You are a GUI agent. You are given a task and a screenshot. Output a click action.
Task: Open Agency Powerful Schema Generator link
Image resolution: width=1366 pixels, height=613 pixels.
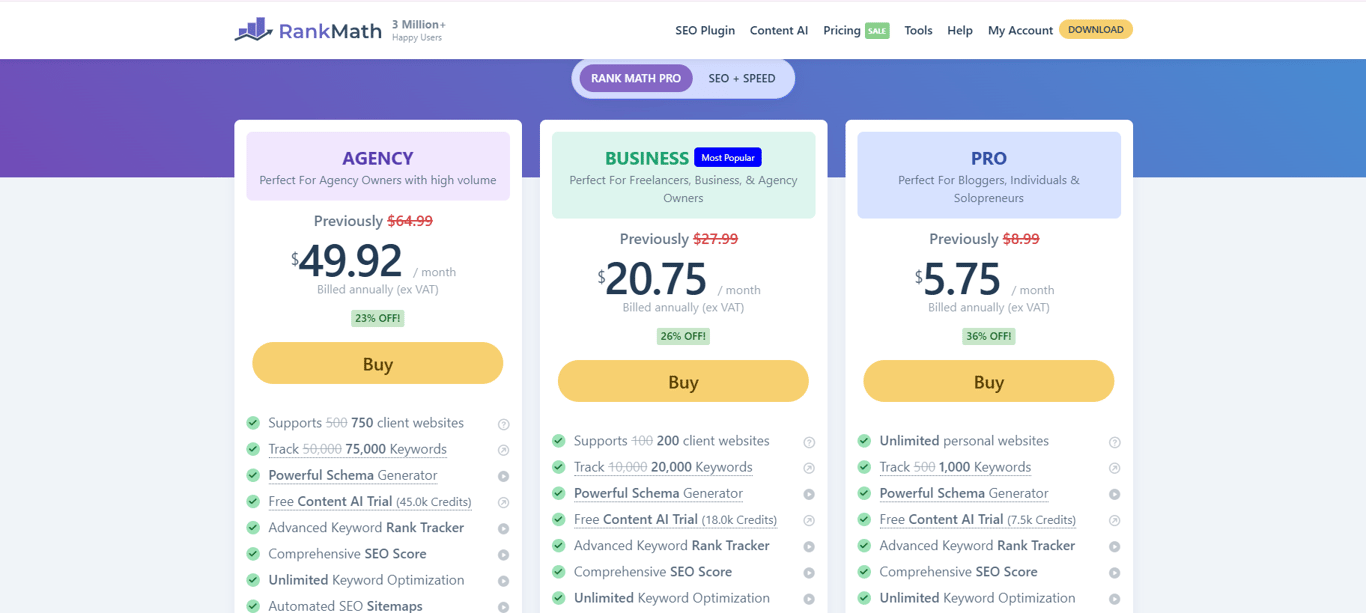click(x=353, y=475)
